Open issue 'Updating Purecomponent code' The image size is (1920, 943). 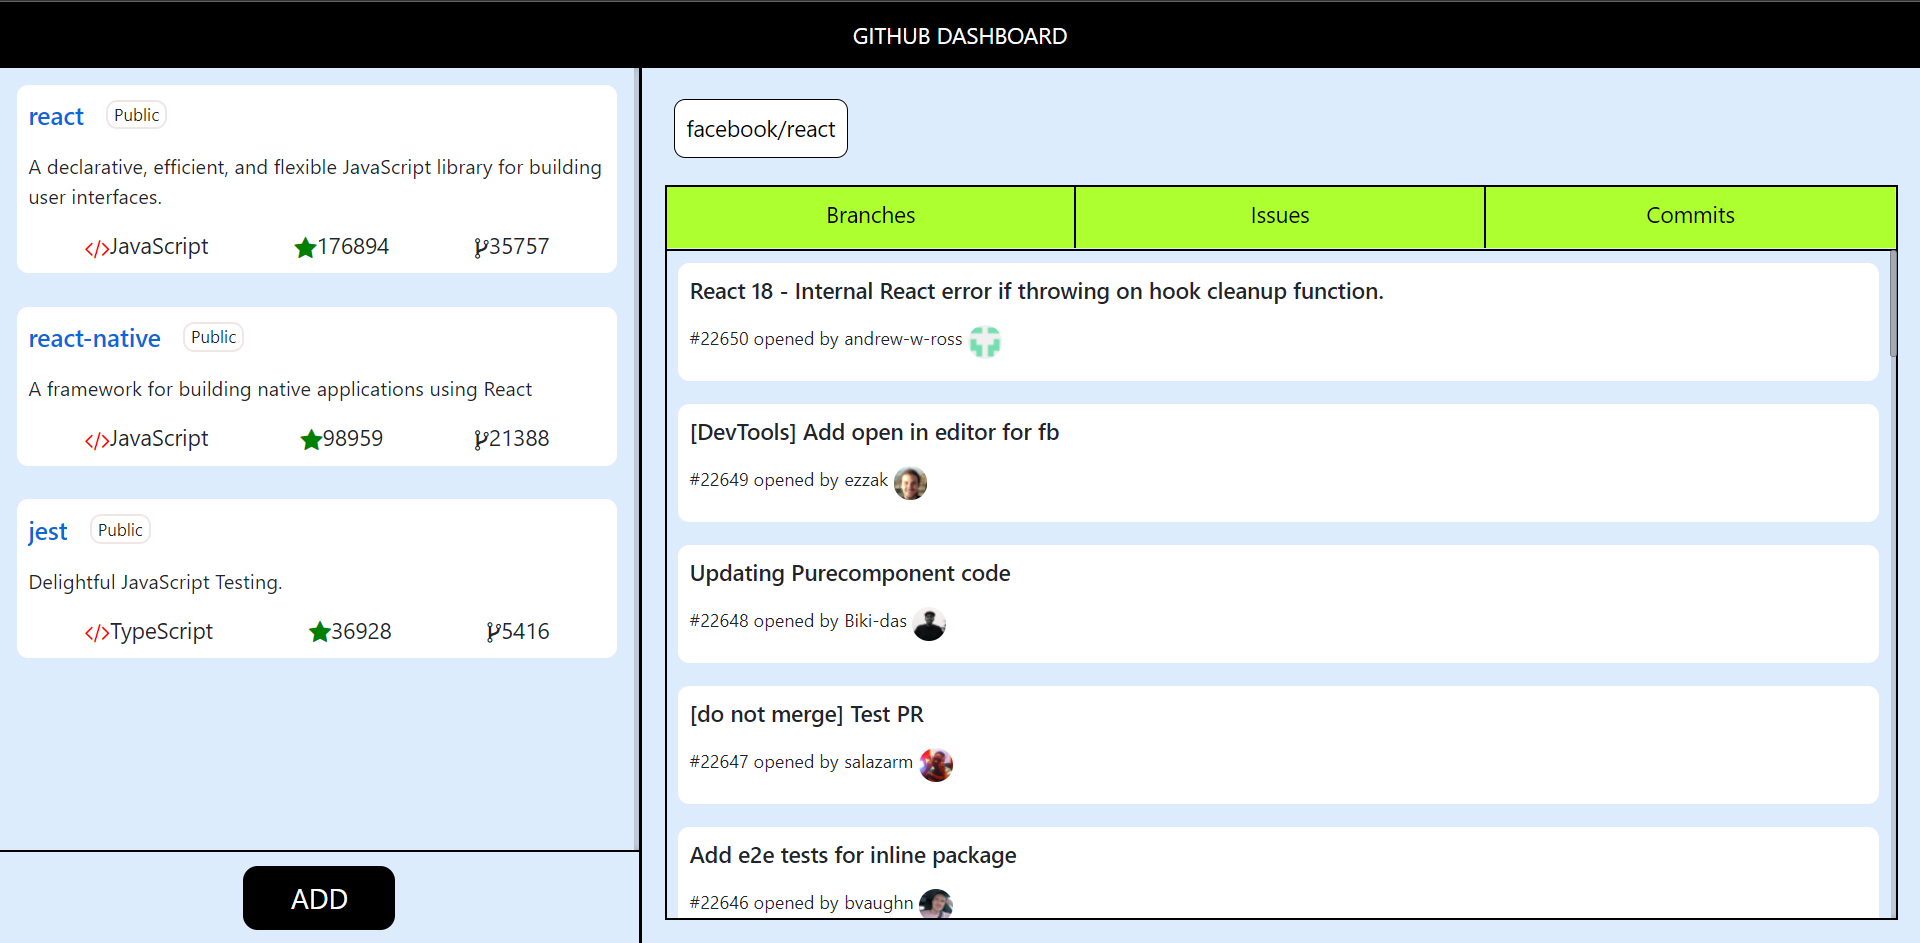(x=850, y=574)
